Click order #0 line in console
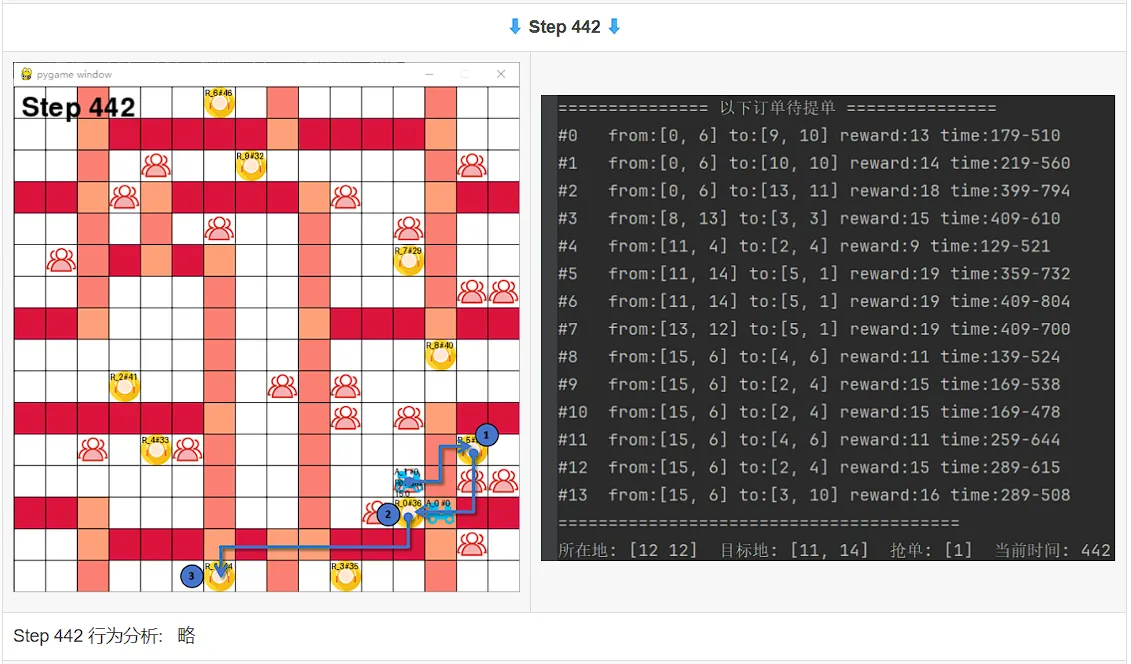Image resolution: width=1131 pixels, height=664 pixels. pyautogui.click(x=809, y=136)
